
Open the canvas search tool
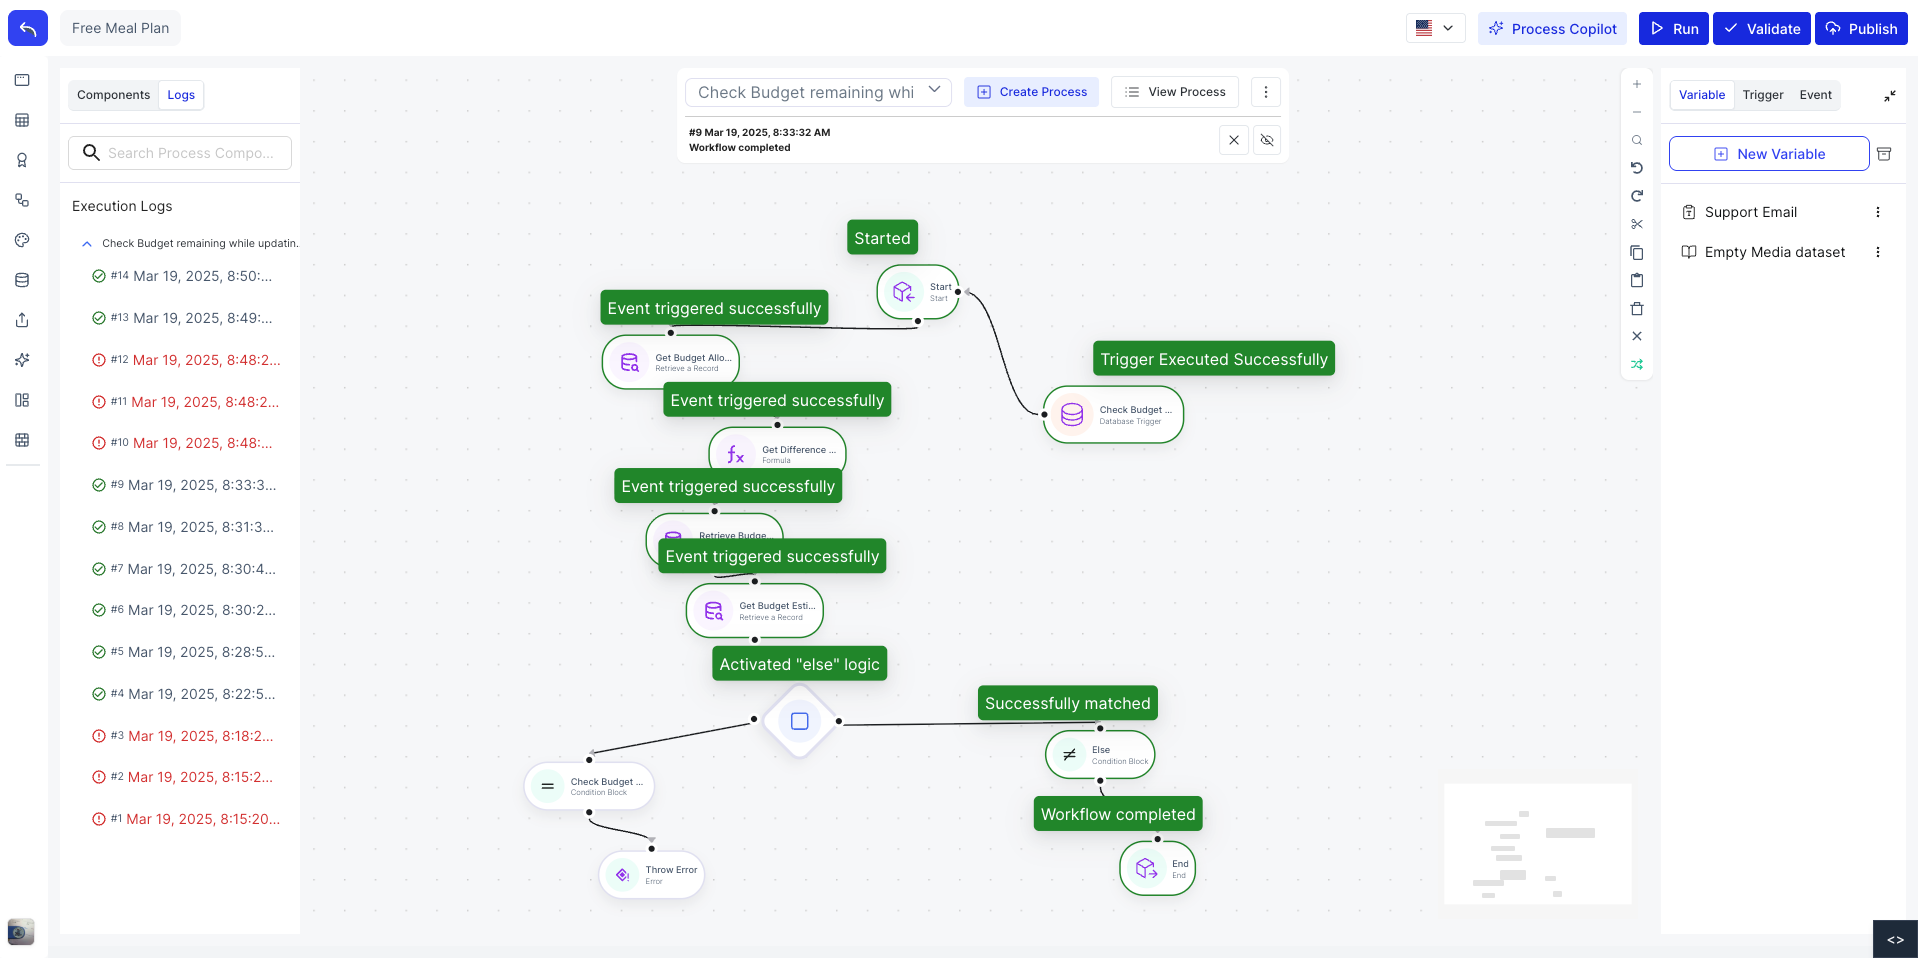coord(1637,140)
